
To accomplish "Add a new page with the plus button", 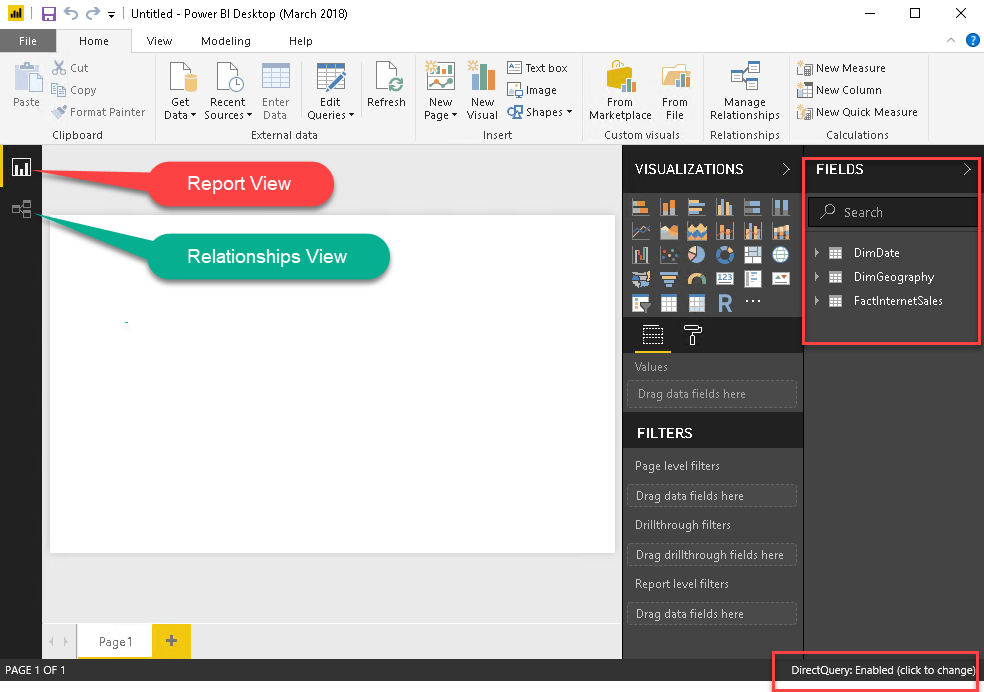I will click(170, 641).
